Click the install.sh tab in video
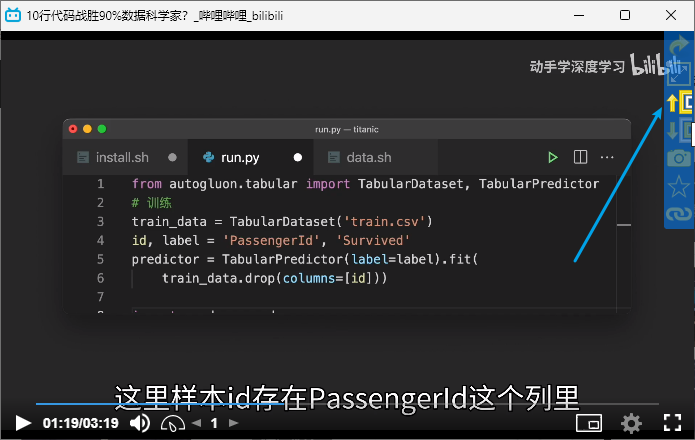The width and height of the screenshot is (695, 440). coord(121,158)
